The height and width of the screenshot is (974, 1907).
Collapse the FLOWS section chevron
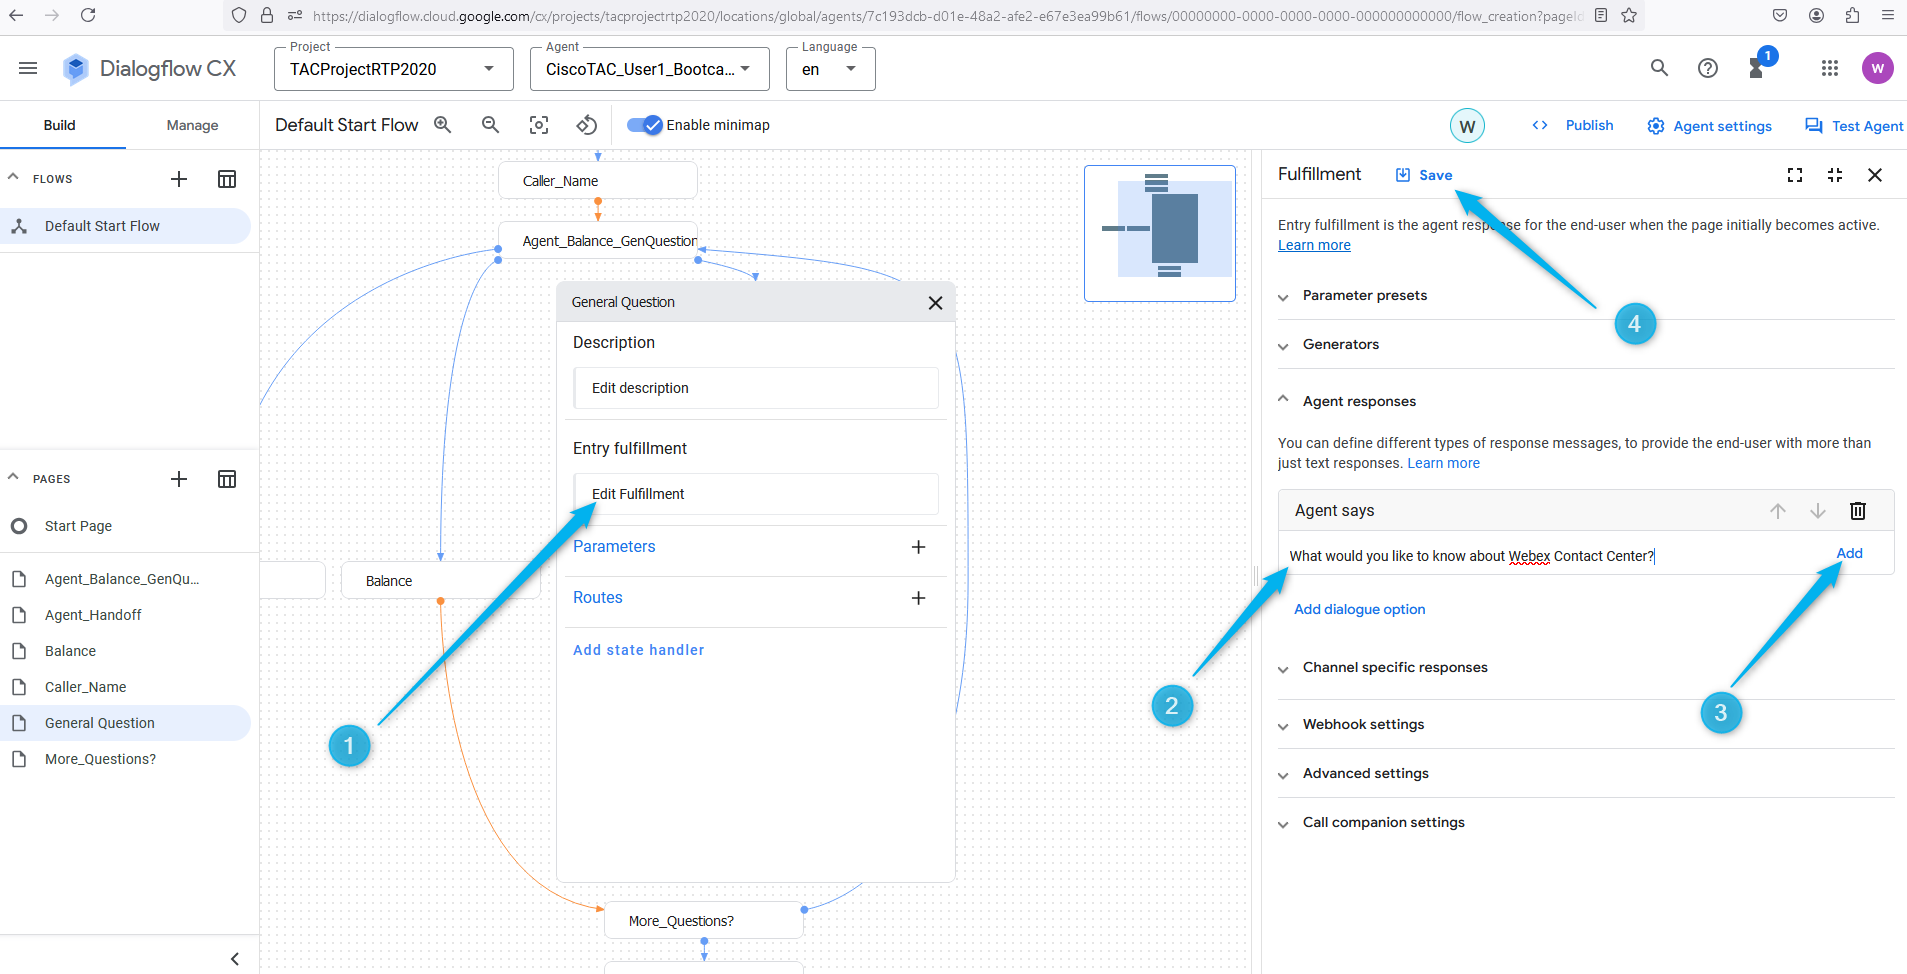(14, 177)
